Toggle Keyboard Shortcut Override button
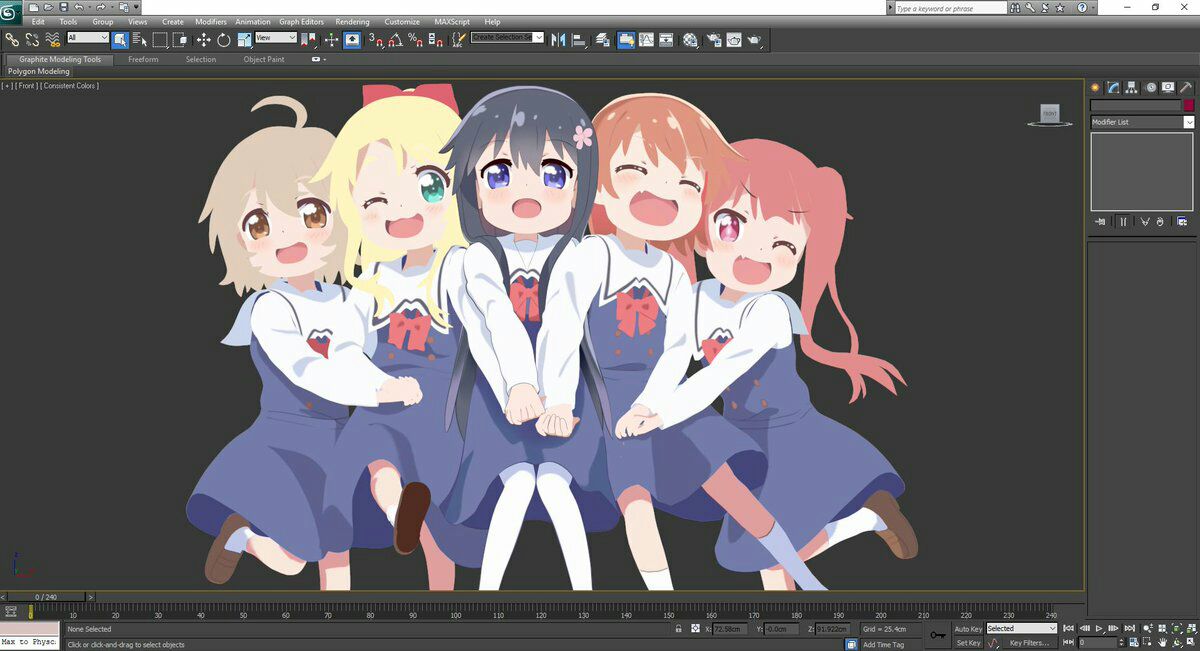 point(352,40)
